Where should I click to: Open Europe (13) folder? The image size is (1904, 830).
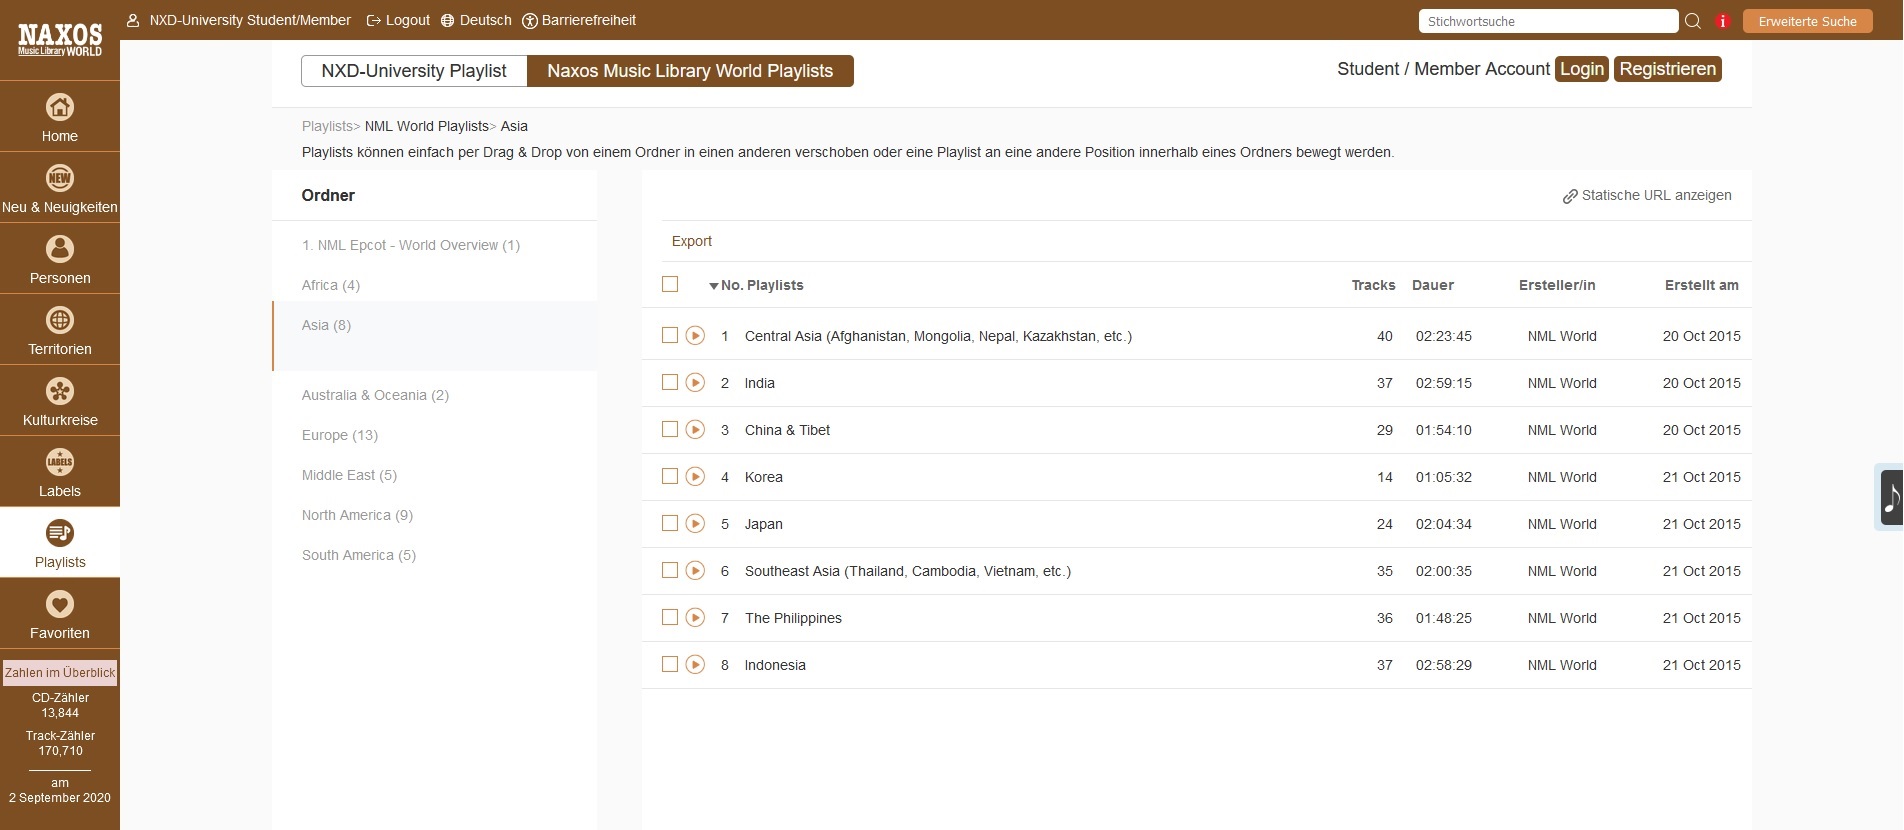pyautogui.click(x=340, y=435)
